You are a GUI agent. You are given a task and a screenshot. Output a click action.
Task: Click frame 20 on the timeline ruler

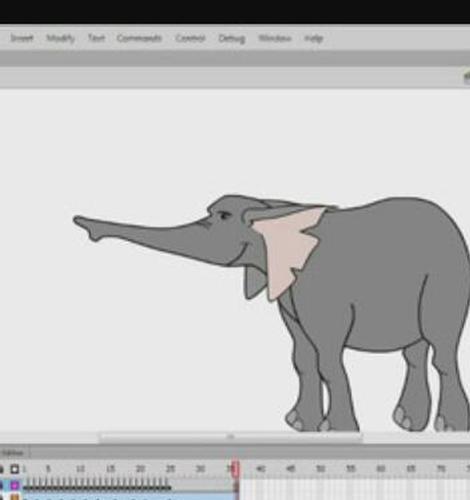point(140,469)
